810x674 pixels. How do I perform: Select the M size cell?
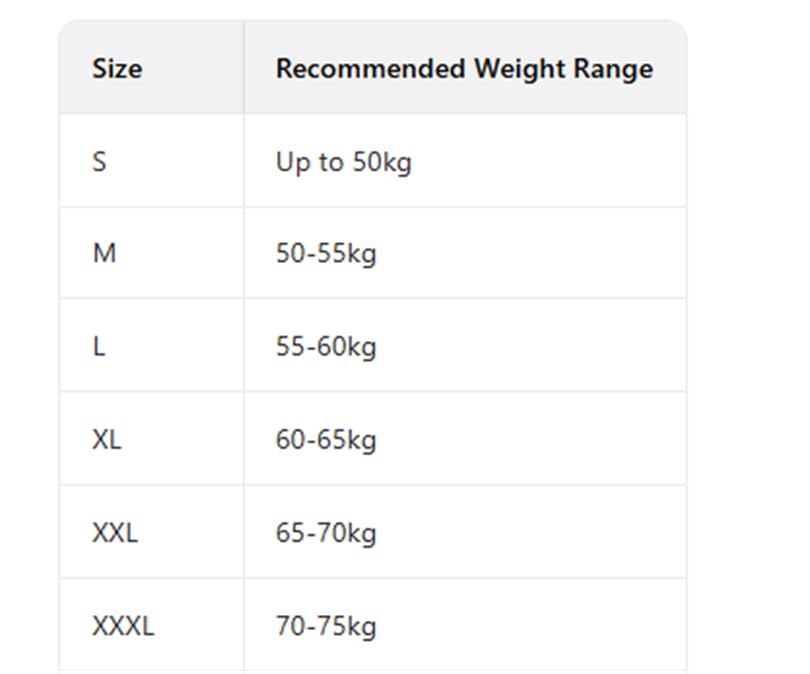[151, 253]
